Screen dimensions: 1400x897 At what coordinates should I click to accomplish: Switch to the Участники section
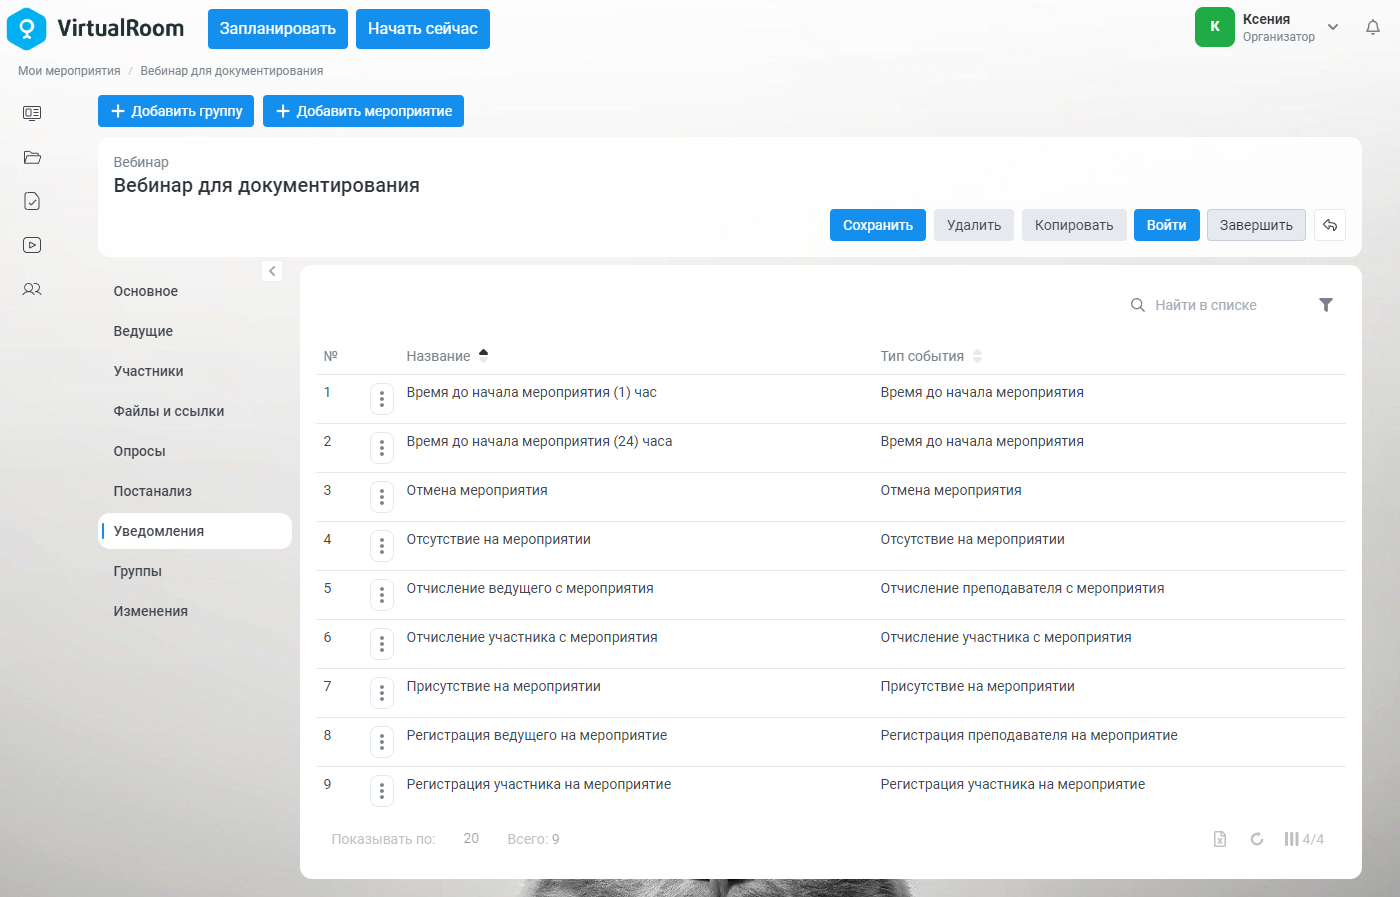pyautogui.click(x=149, y=371)
